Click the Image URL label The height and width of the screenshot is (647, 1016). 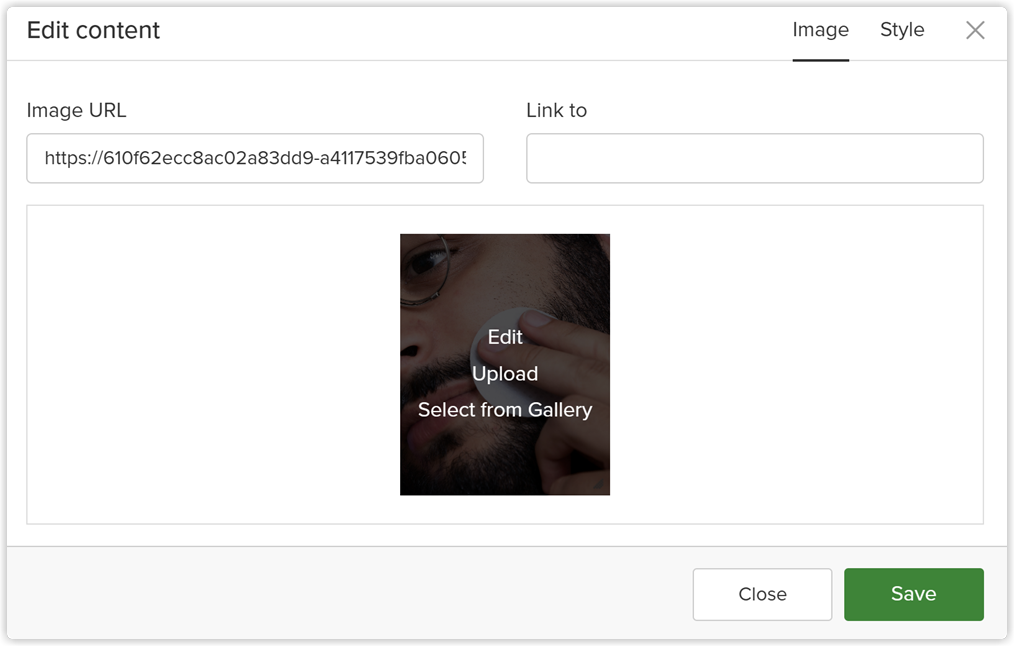(76, 110)
